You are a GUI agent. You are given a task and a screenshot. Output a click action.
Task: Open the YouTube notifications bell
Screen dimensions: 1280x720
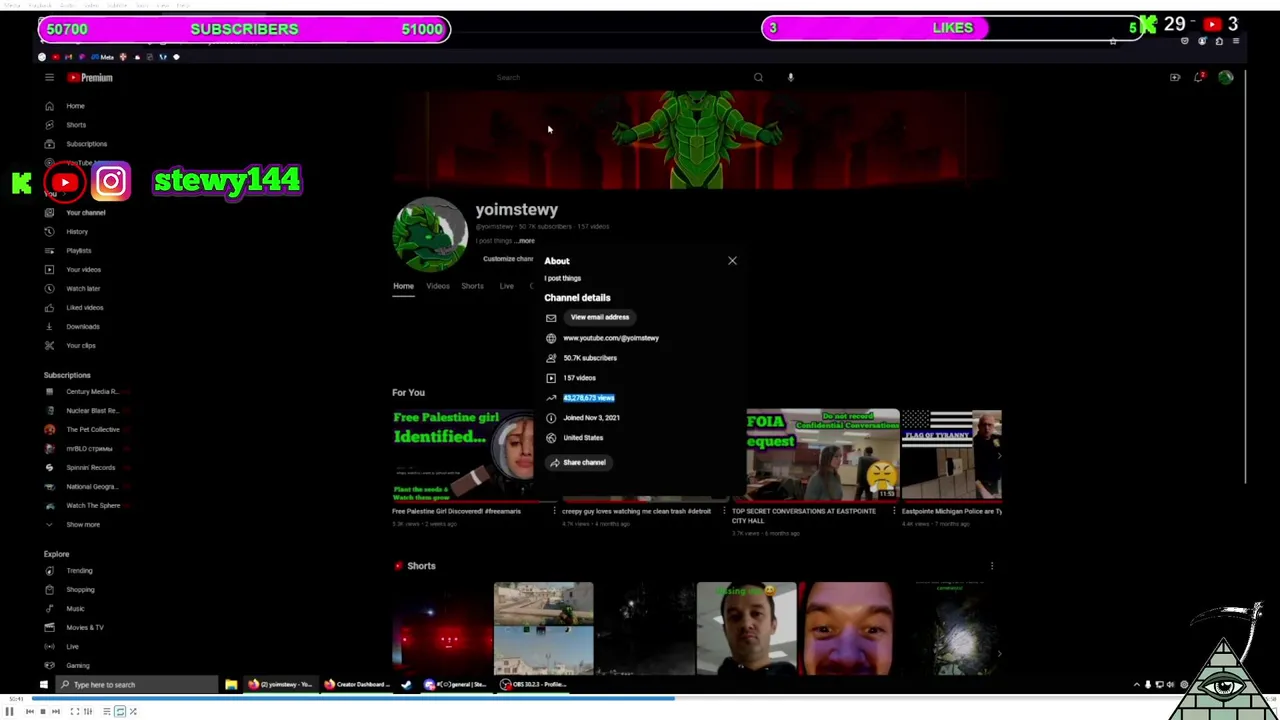[x=1199, y=77]
